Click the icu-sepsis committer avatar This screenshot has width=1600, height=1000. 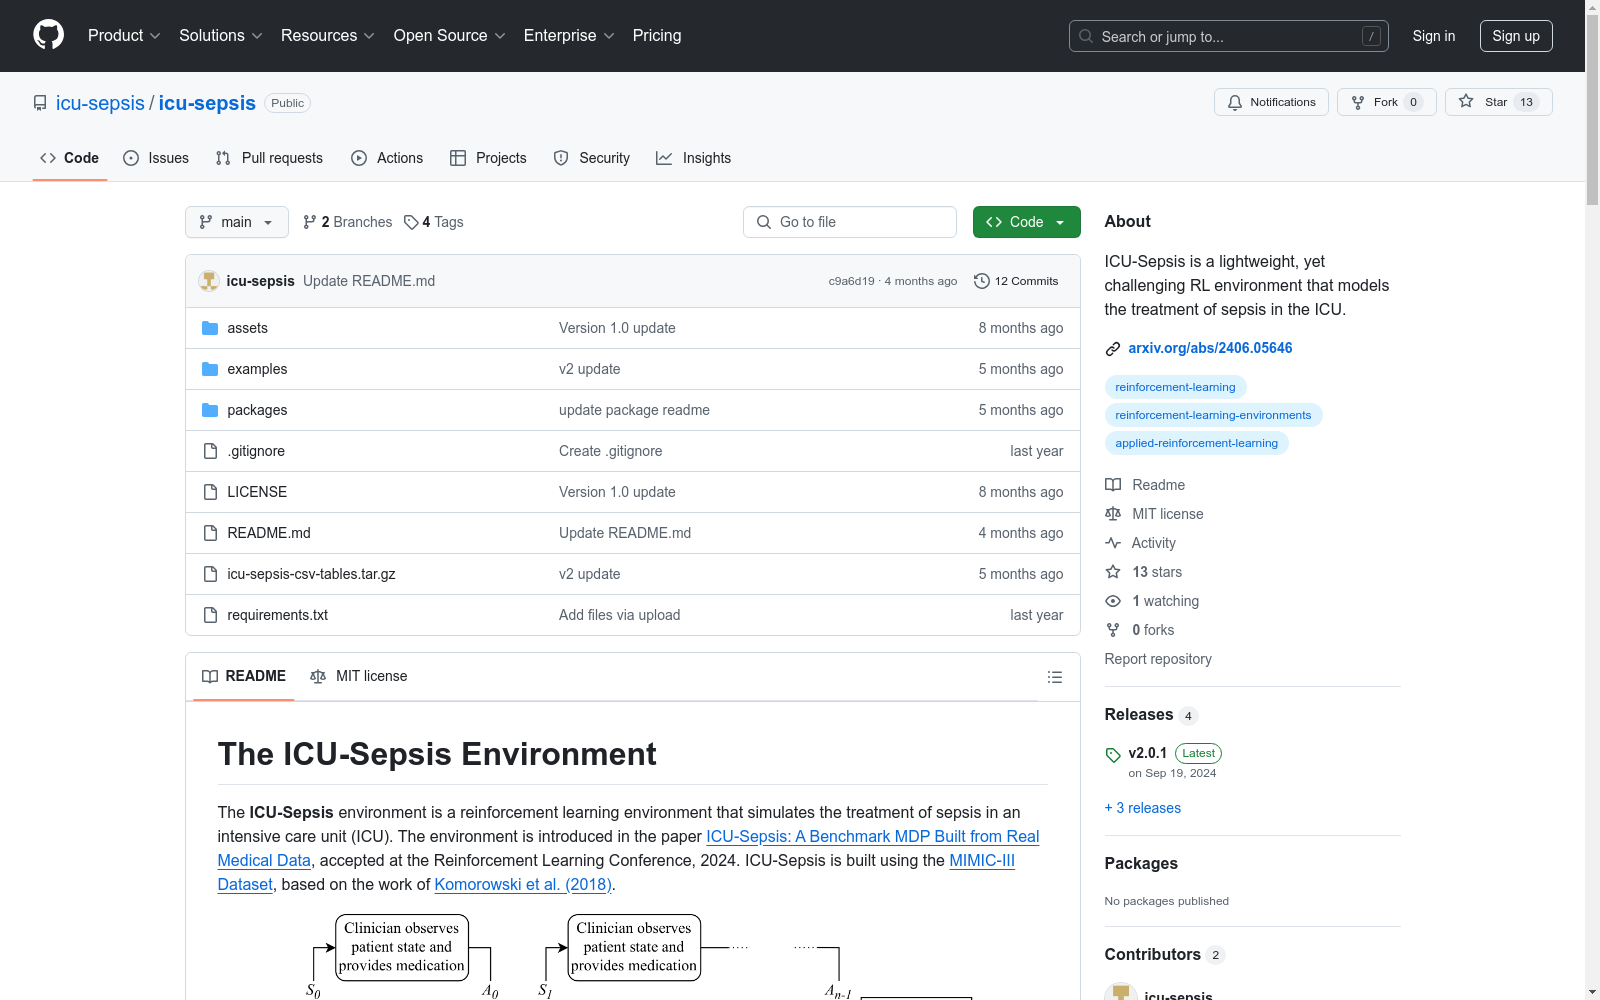(x=209, y=281)
